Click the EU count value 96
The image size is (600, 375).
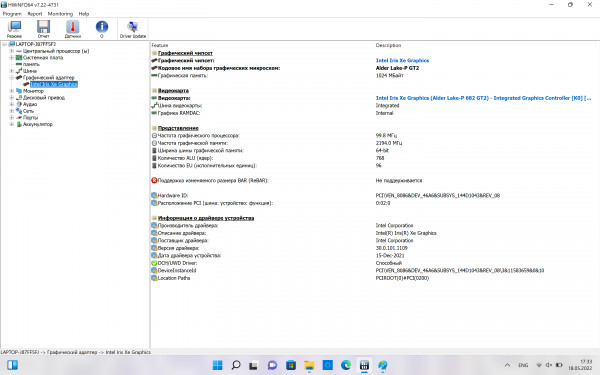click(x=378, y=165)
